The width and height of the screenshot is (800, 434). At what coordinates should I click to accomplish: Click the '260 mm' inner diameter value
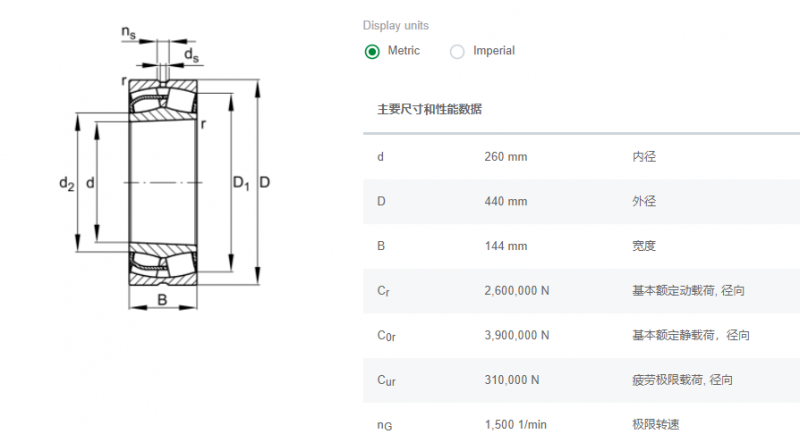506,157
